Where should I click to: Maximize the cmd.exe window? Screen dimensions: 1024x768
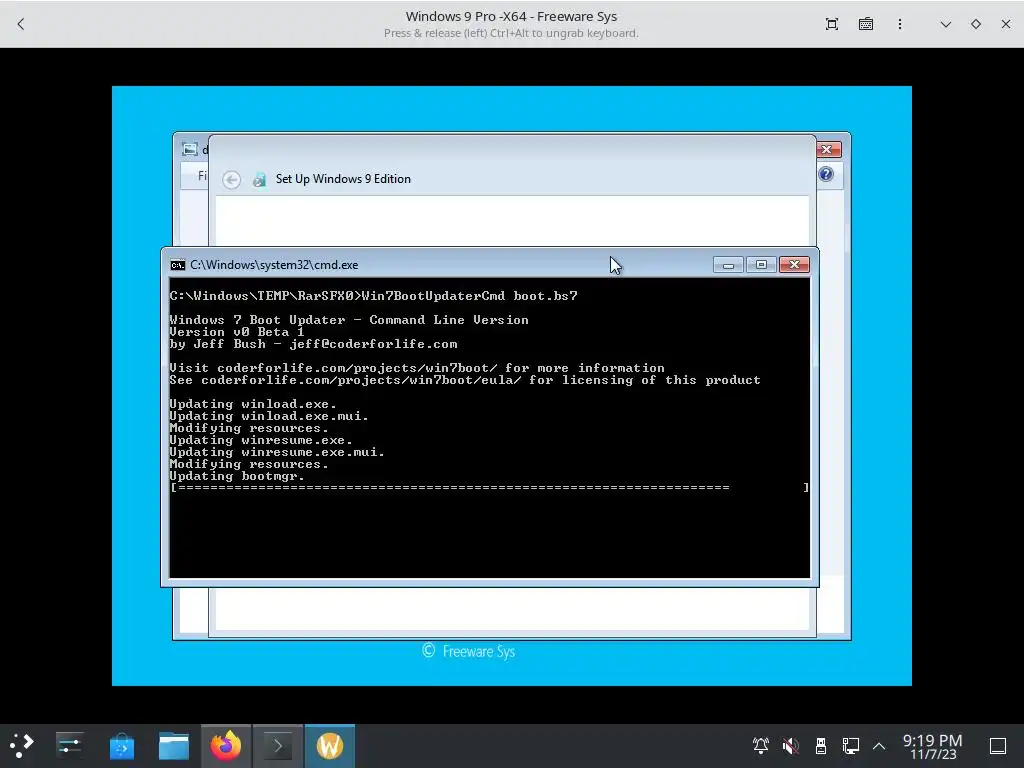tap(761, 264)
